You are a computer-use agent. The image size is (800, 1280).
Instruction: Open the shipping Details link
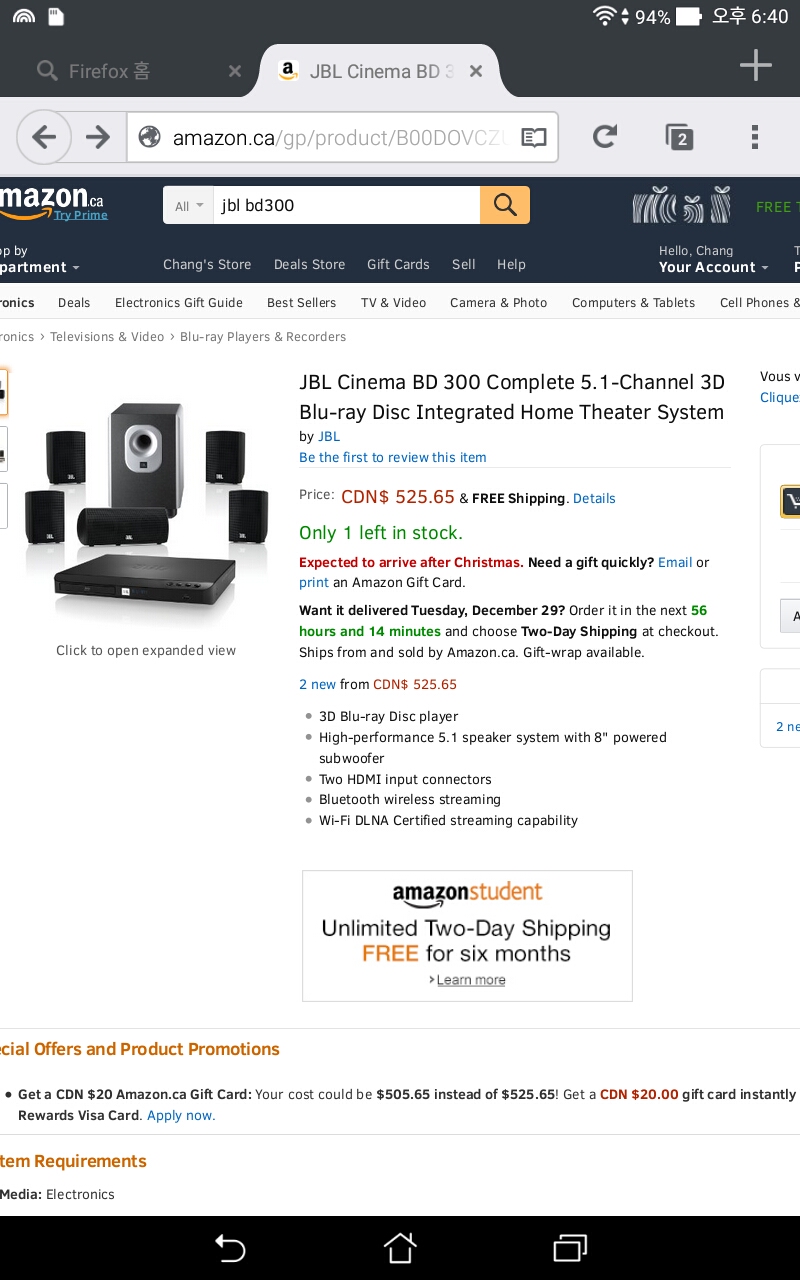point(594,498)
